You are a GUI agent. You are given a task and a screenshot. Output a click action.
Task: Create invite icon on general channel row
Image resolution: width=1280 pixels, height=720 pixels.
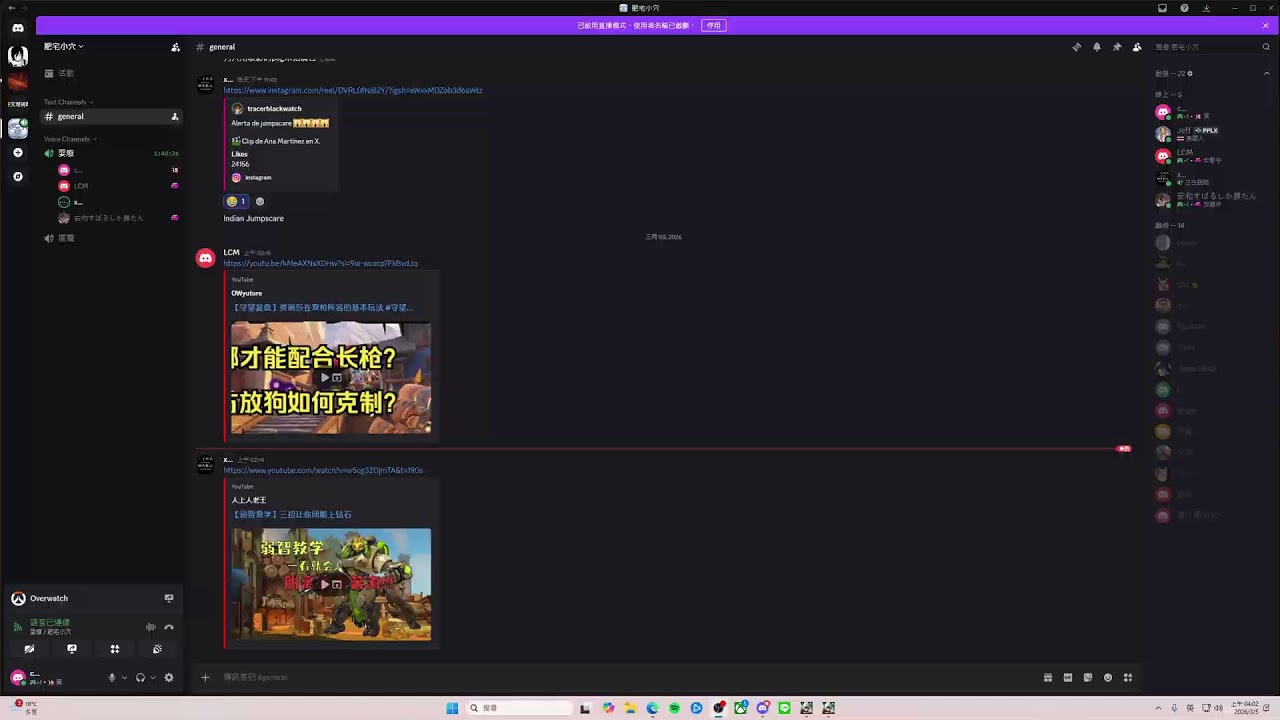(x=175, y=117)
